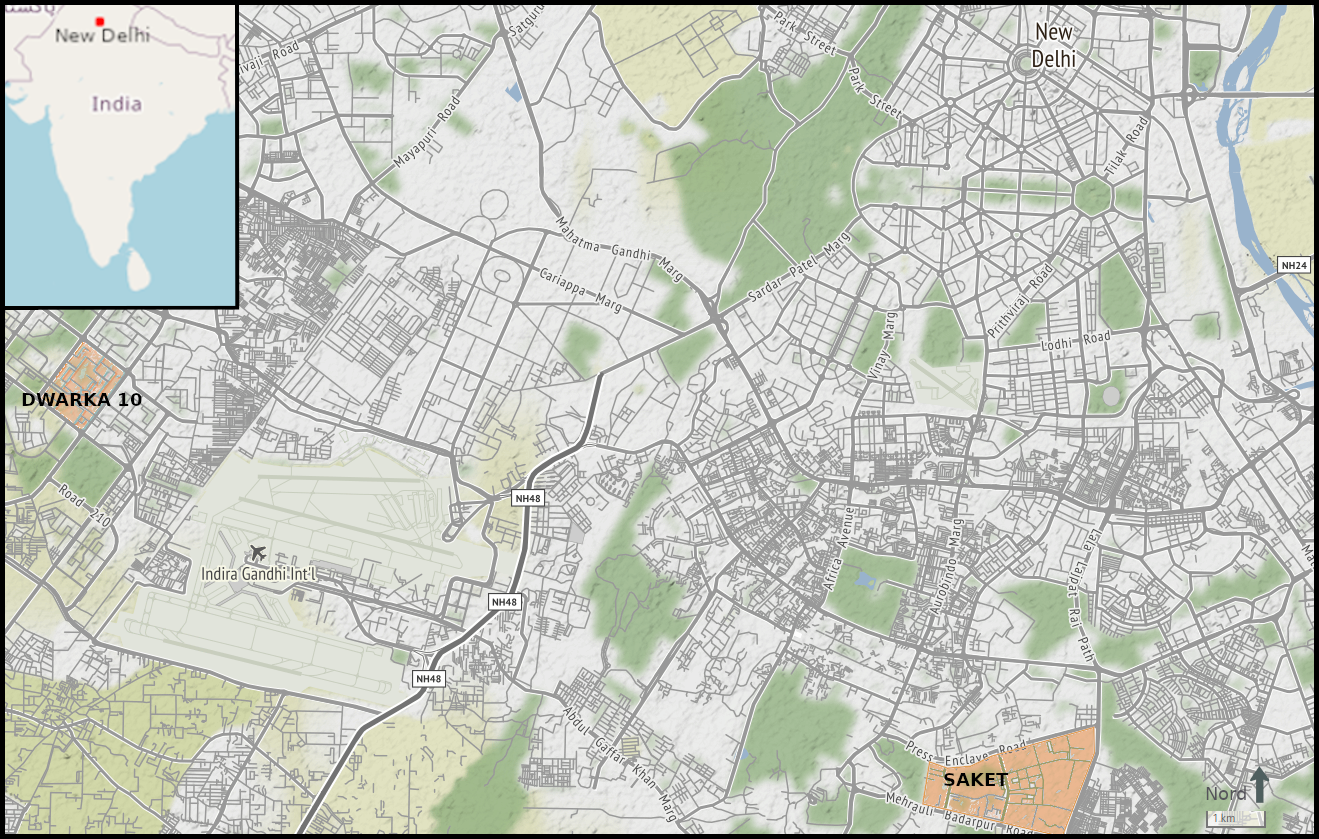This screenshot has height=839, width=1319.
Task: Click the NH24 highway shield
Action: (1294, 265)
